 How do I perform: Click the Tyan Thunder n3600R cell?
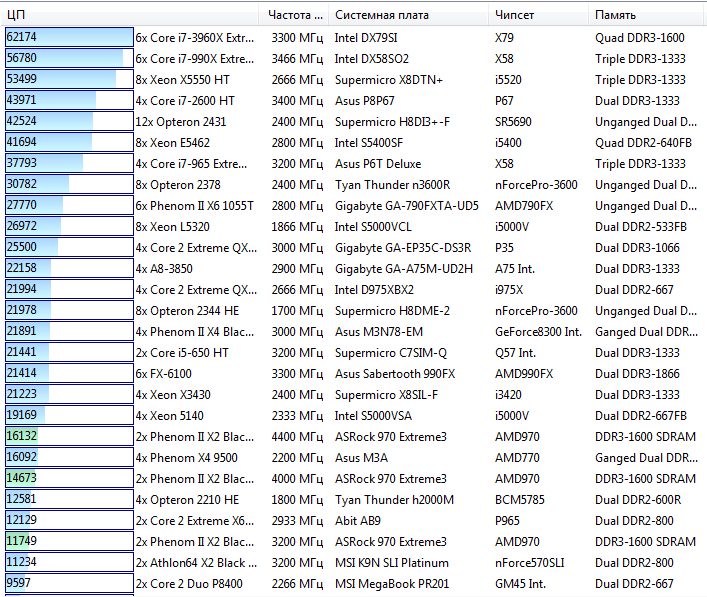click(392, 185)
